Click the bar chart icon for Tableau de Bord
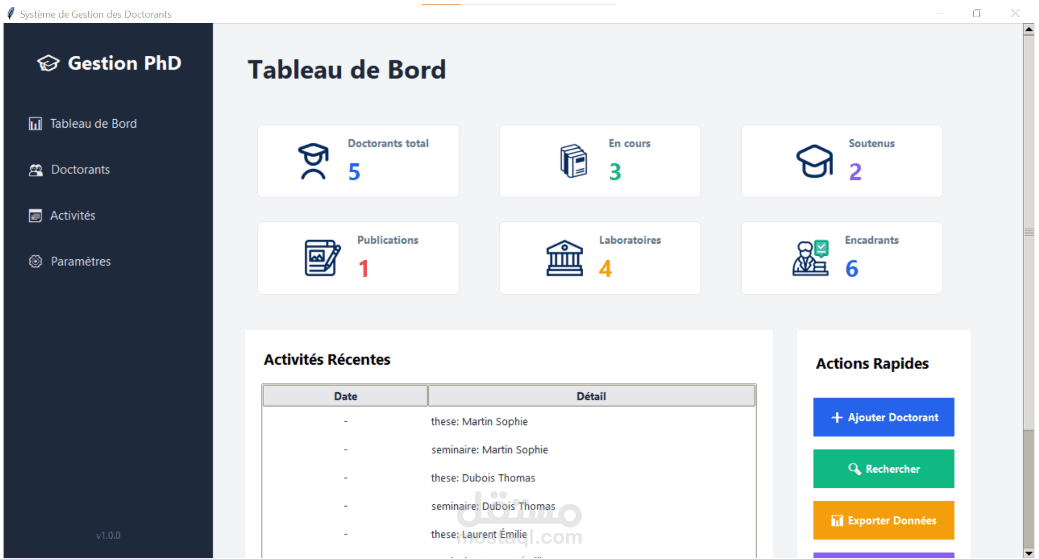1039x559 pixels. 35,124
